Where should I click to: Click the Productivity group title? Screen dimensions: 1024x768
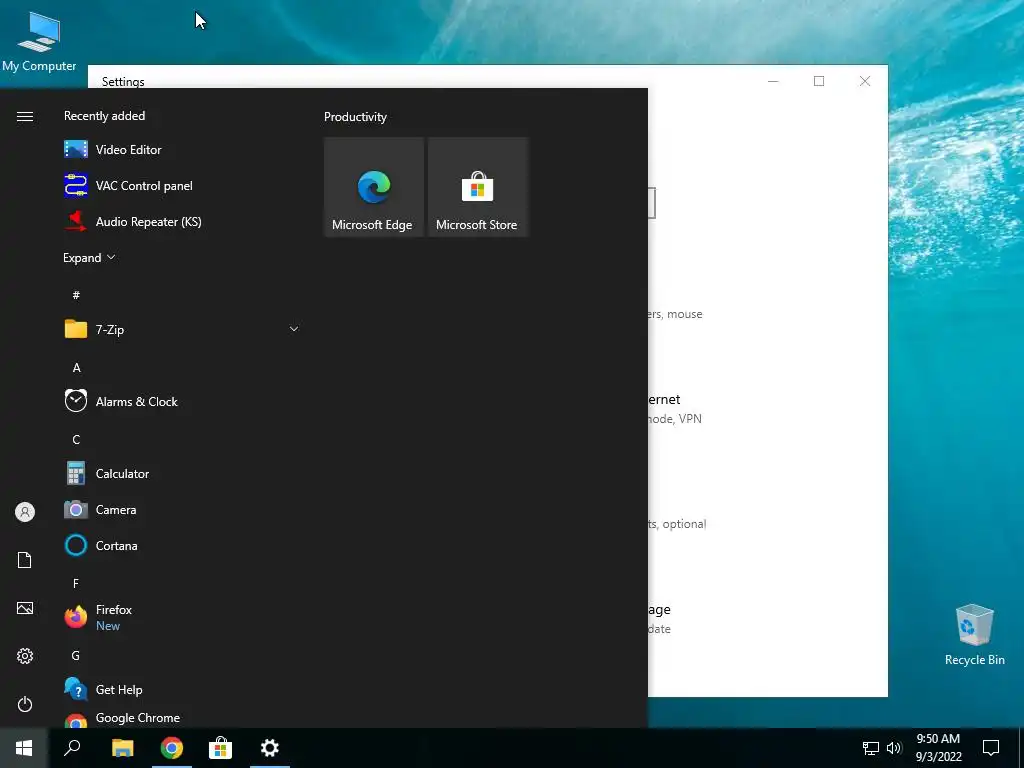click(355, 117)
